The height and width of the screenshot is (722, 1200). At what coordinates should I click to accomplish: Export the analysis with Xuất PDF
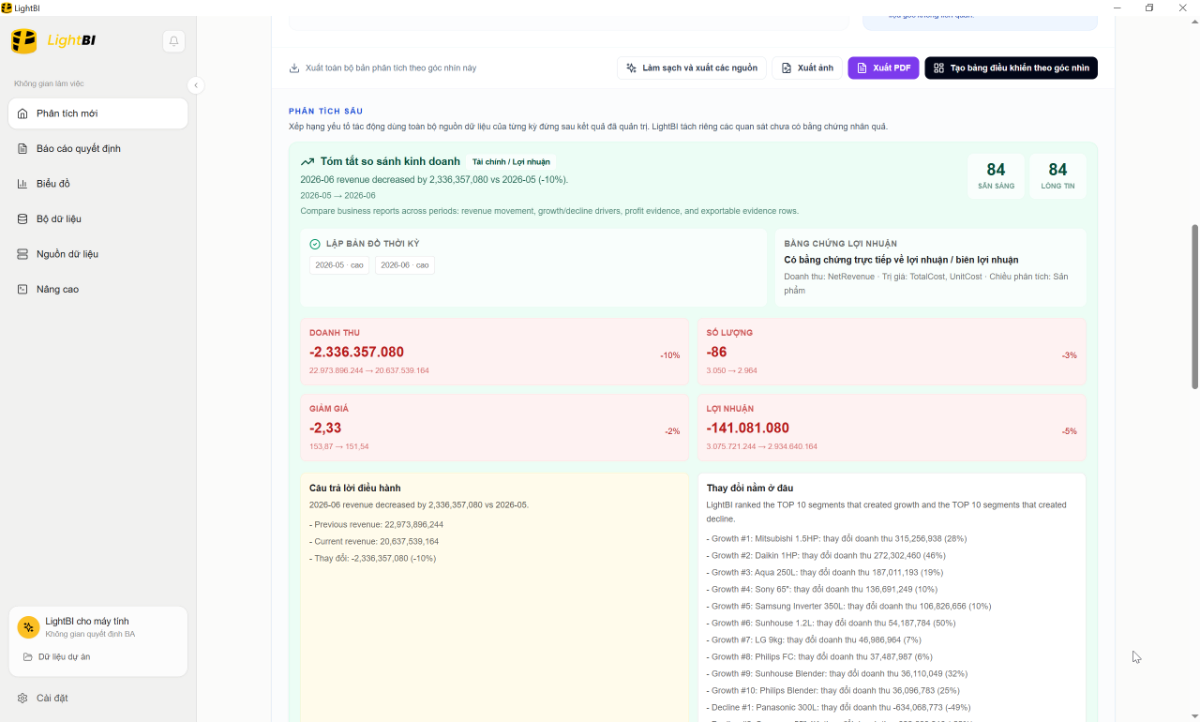[x=883, y=68]
